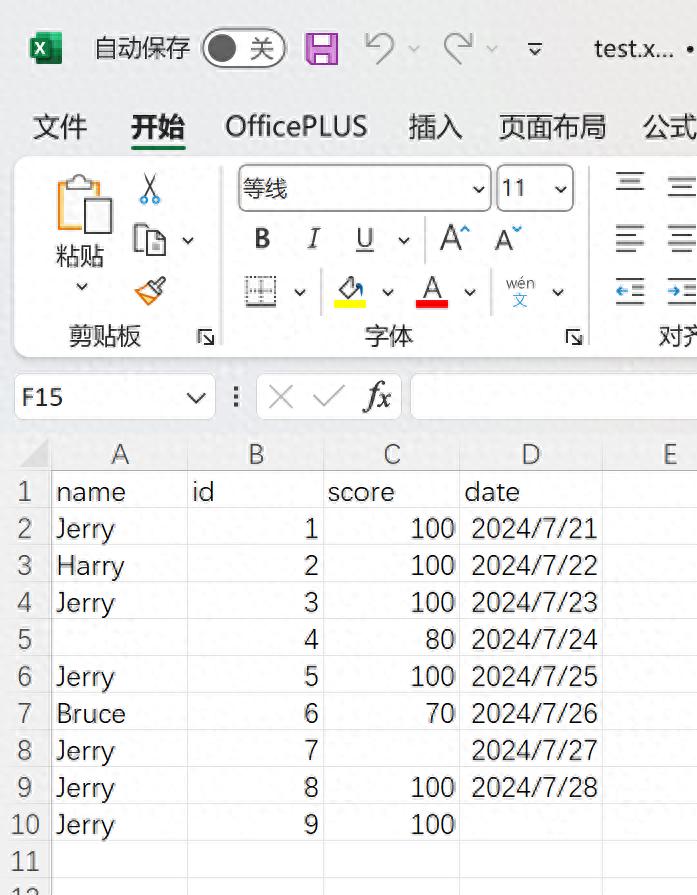Toggle bold formatting
This screenshot has width=697, height=895.
pyautogui.click(x=262, y=239)
